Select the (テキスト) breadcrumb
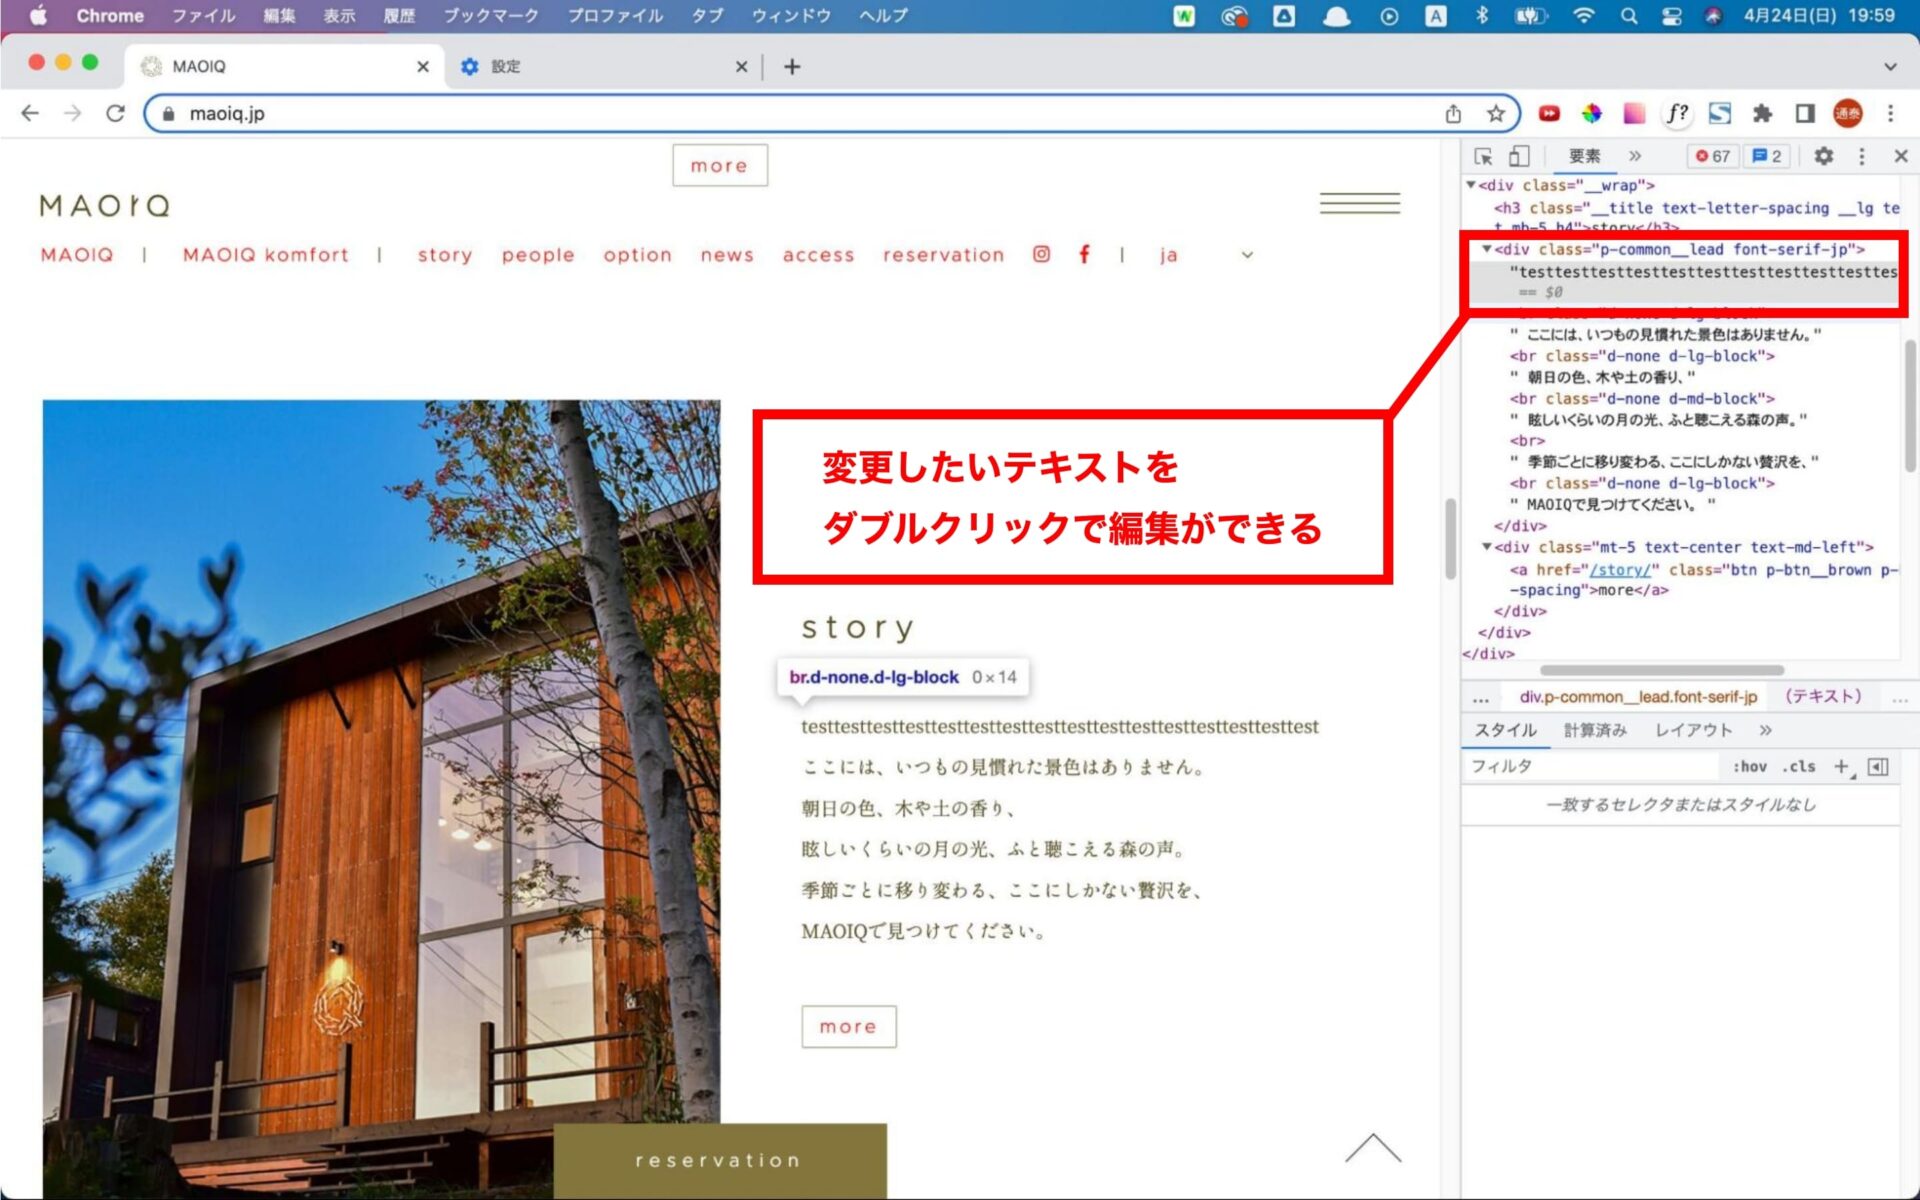 (1823, 696)
